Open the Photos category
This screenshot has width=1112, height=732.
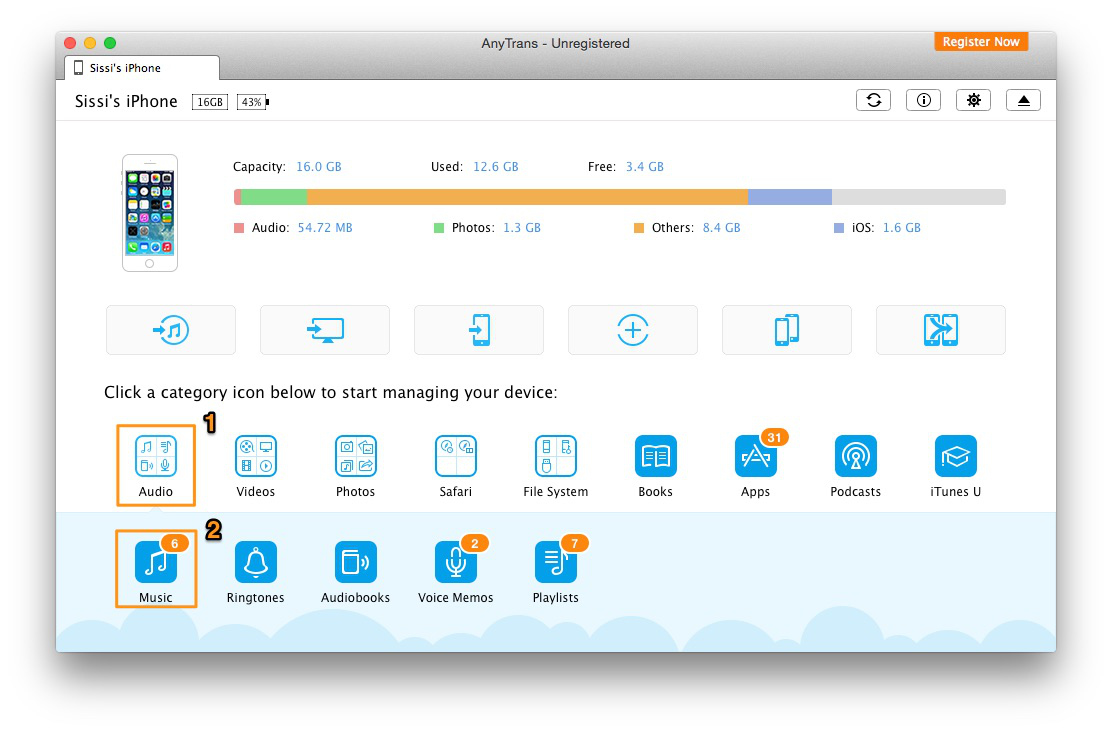click(x=355, y=456)
